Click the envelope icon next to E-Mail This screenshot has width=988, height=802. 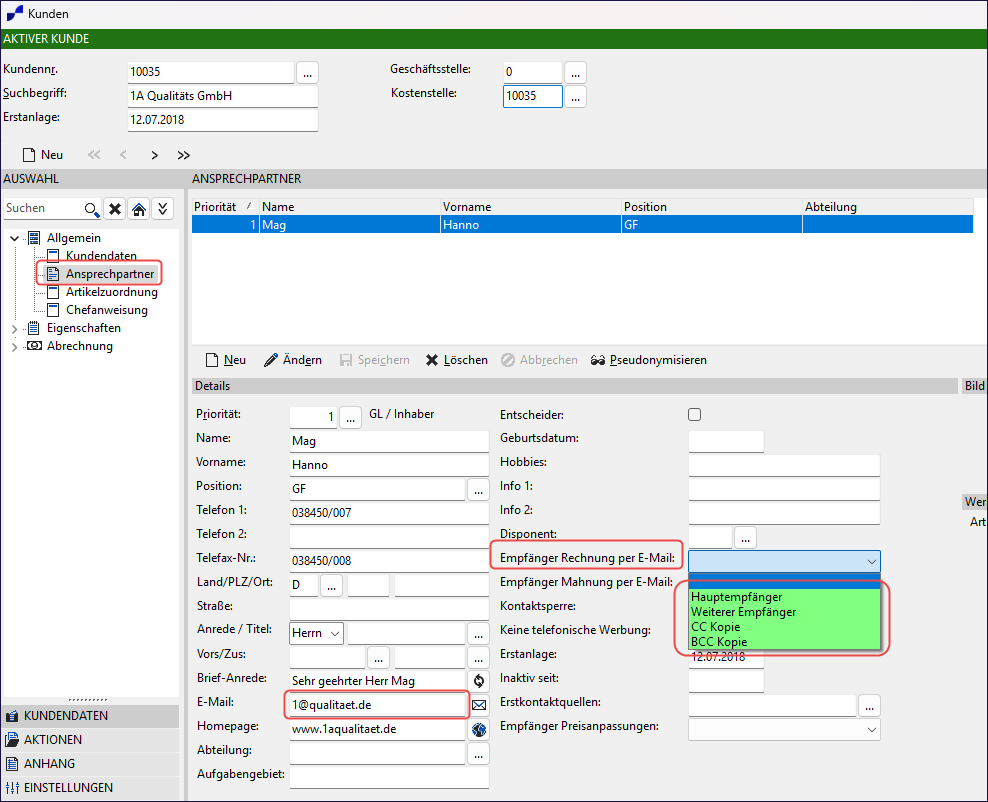pyautogui.click(x=479, y=705)
